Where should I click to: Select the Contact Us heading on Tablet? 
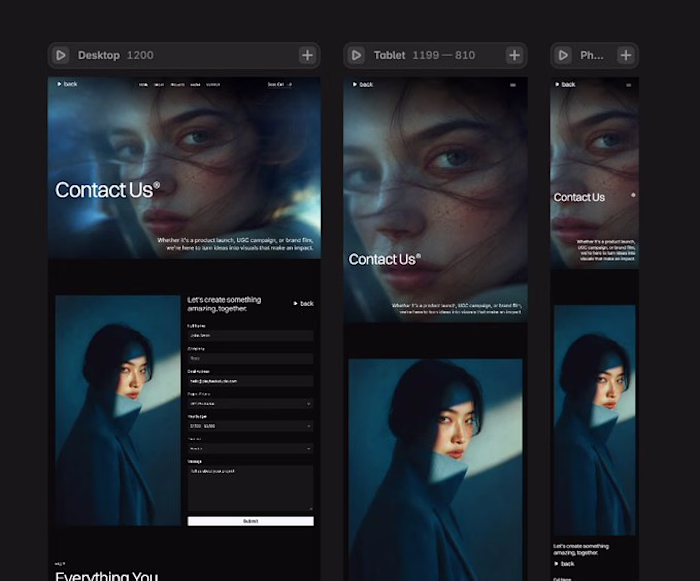pyautogui.click(x=384, y=259)
